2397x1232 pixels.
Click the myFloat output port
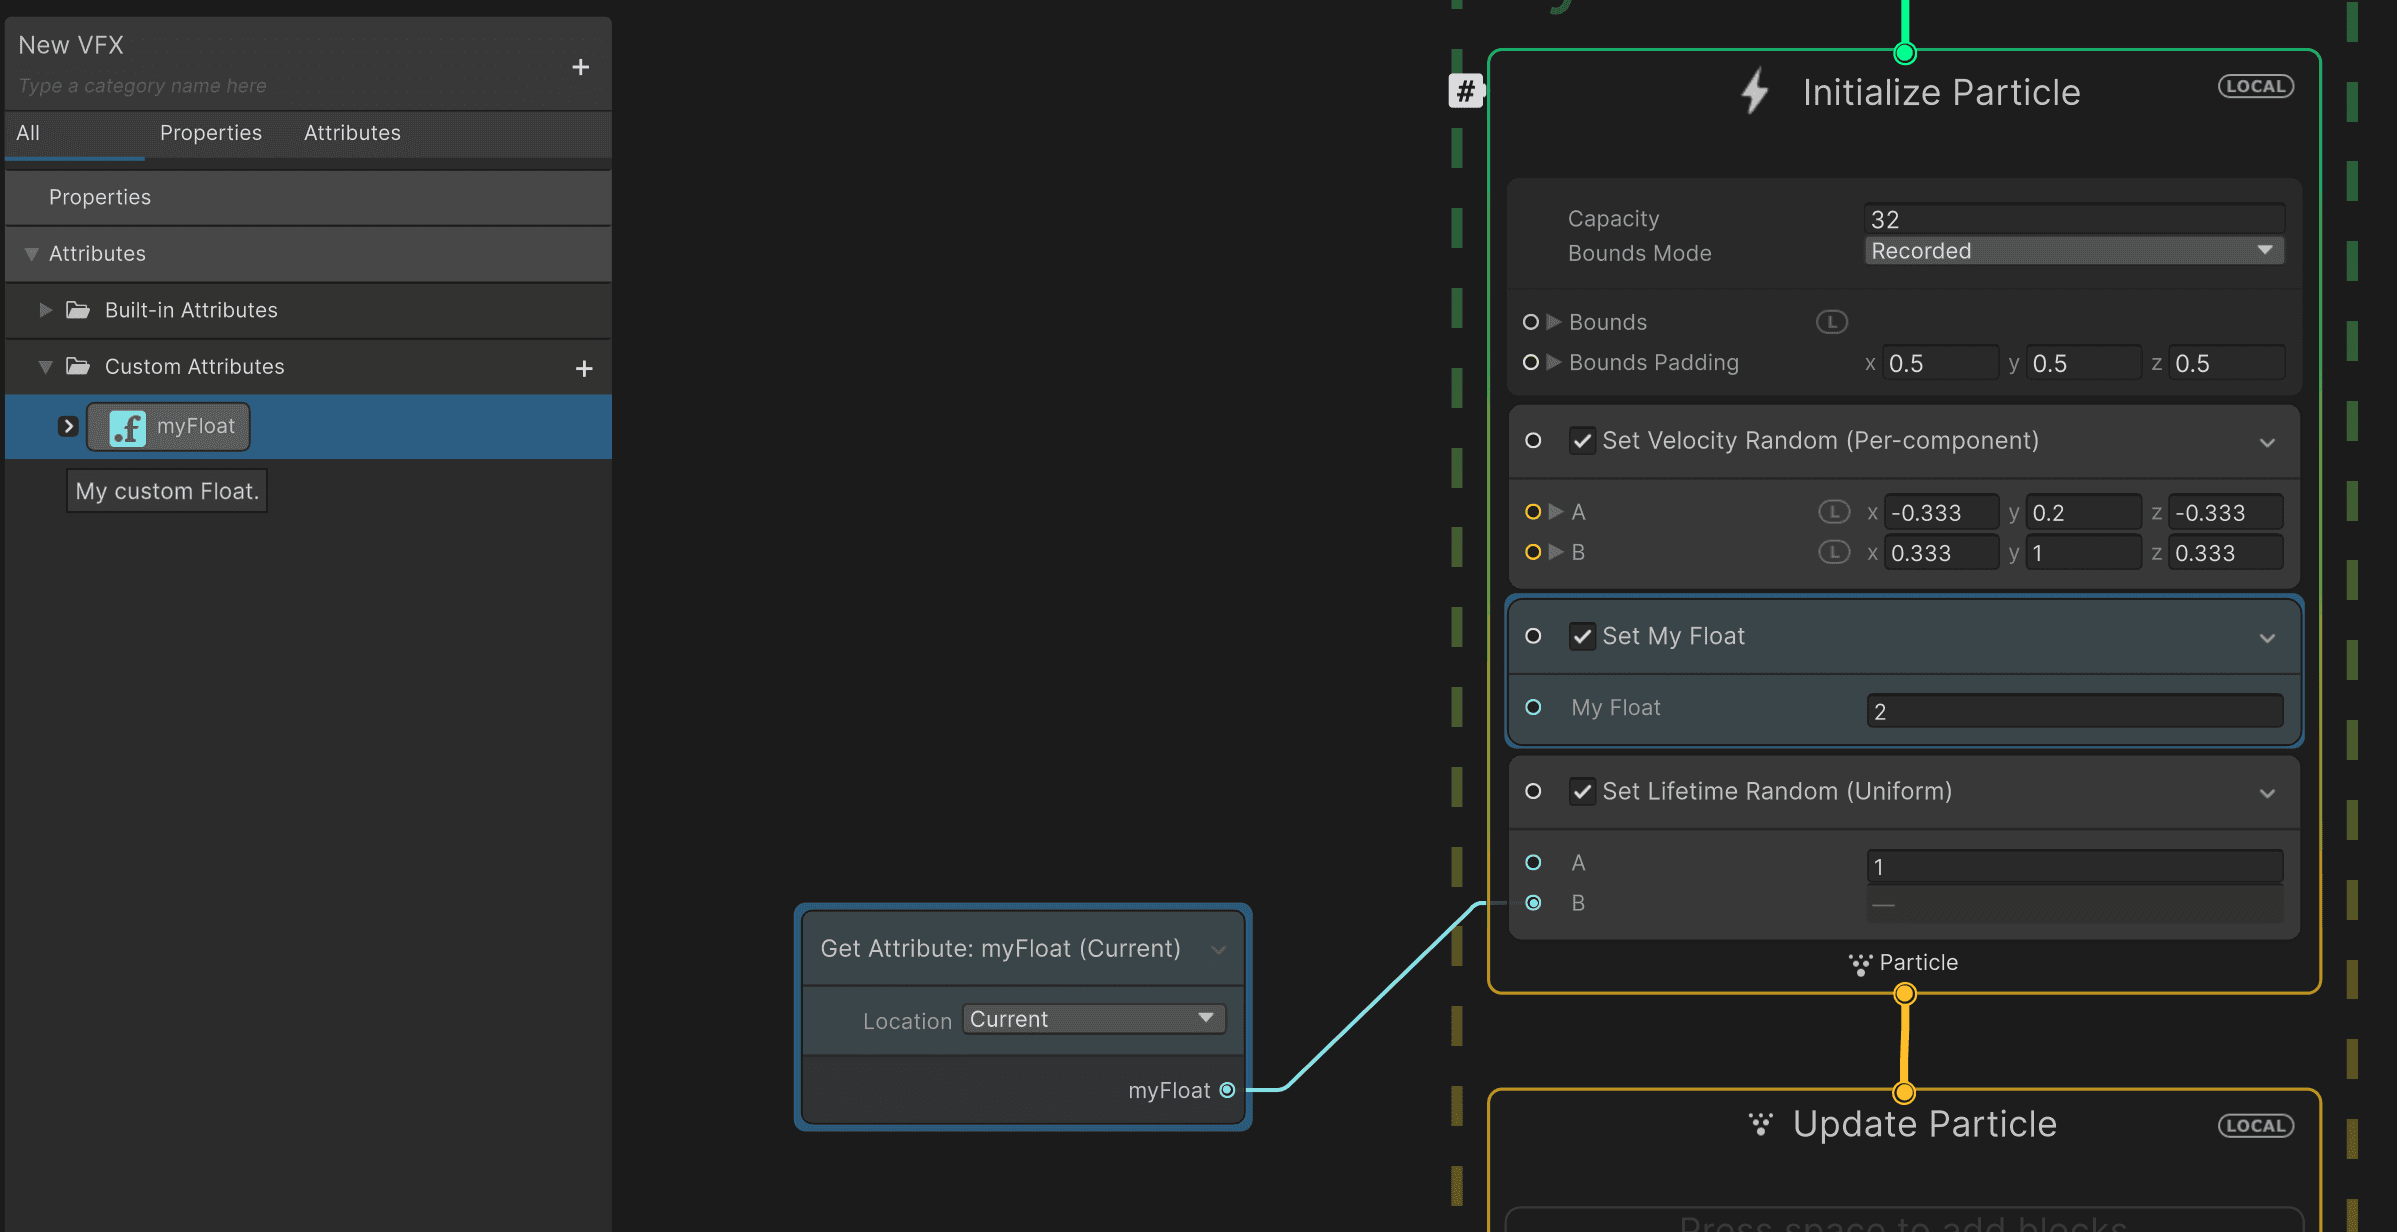[1227, 1090]
